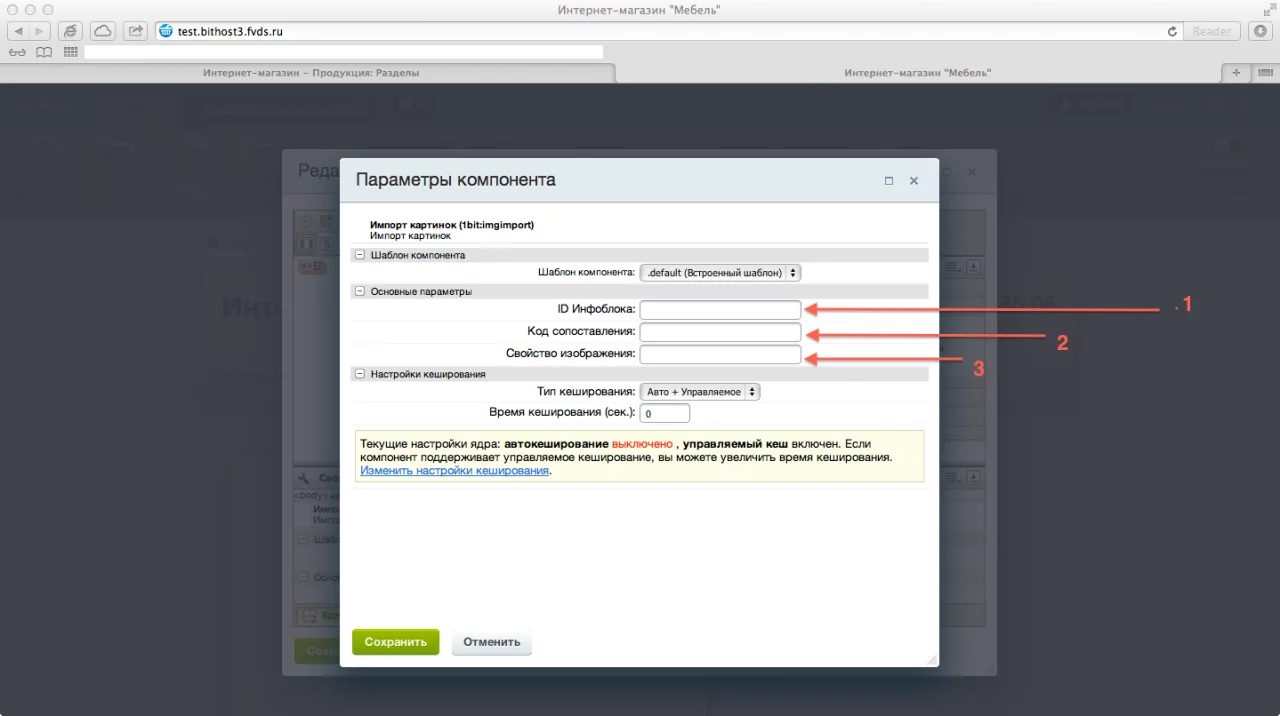This screenshot has height=716, width=1280.
Task: Collapse the Основные параметры section
Action: (x=359, y=292)
